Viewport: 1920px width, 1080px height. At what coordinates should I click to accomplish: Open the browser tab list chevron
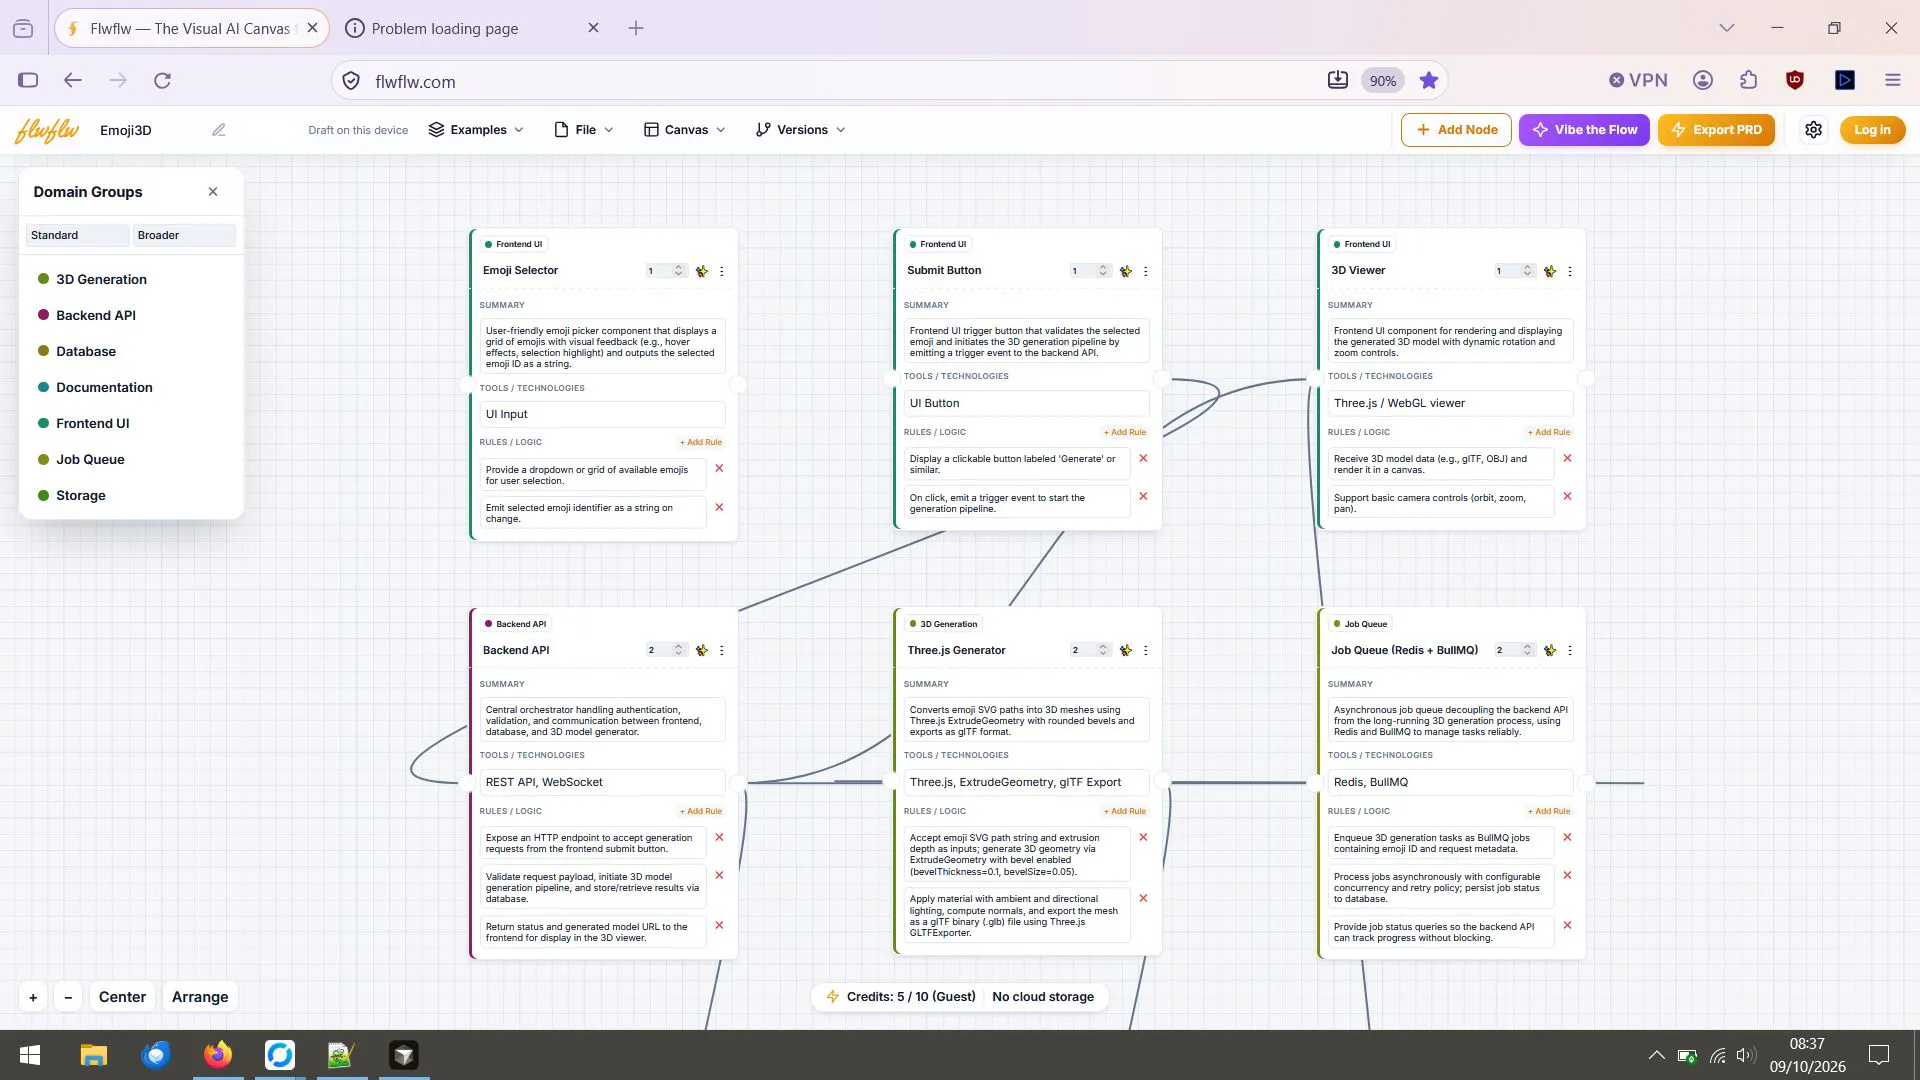pos(1726,28)
